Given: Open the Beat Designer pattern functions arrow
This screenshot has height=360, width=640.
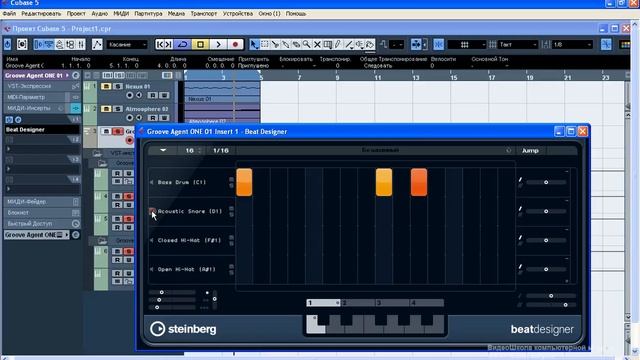Looking at the screenshot, I should click(x=163, y=150).
